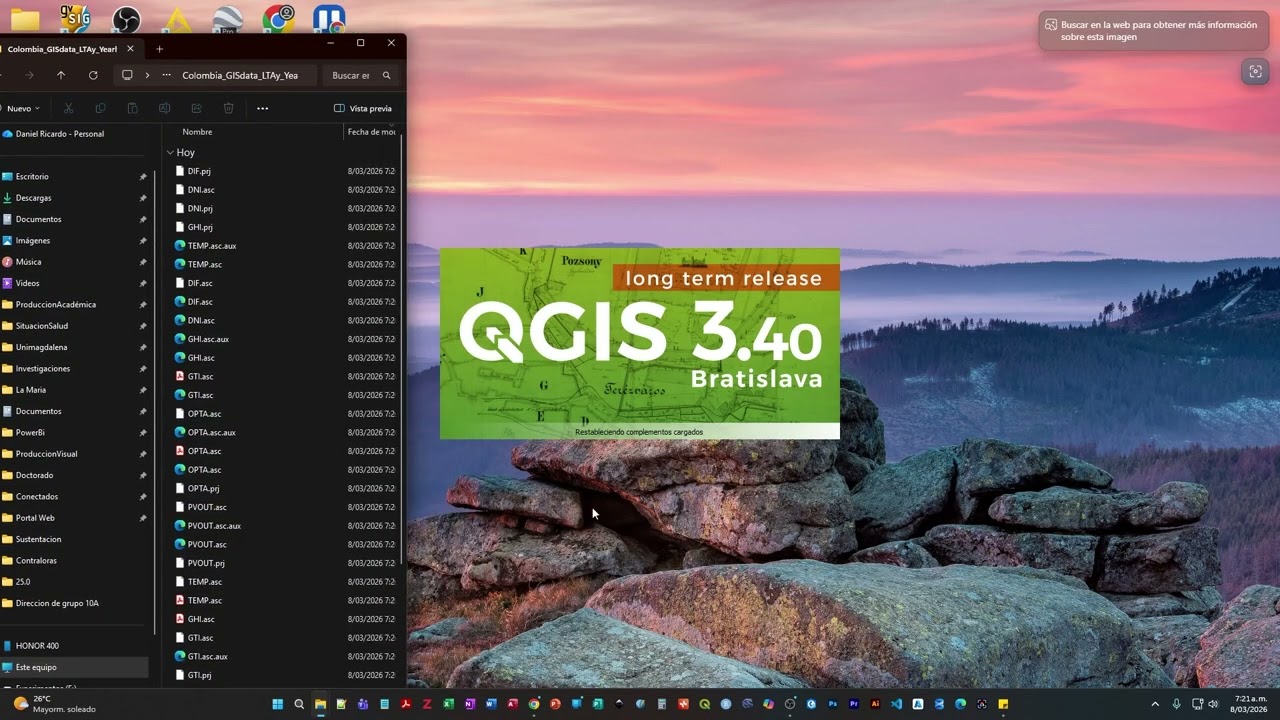The height and width of the screenshot is (720, 1280).
Task: Toggle Vista previa pane
Action: (x=363, y=108)
